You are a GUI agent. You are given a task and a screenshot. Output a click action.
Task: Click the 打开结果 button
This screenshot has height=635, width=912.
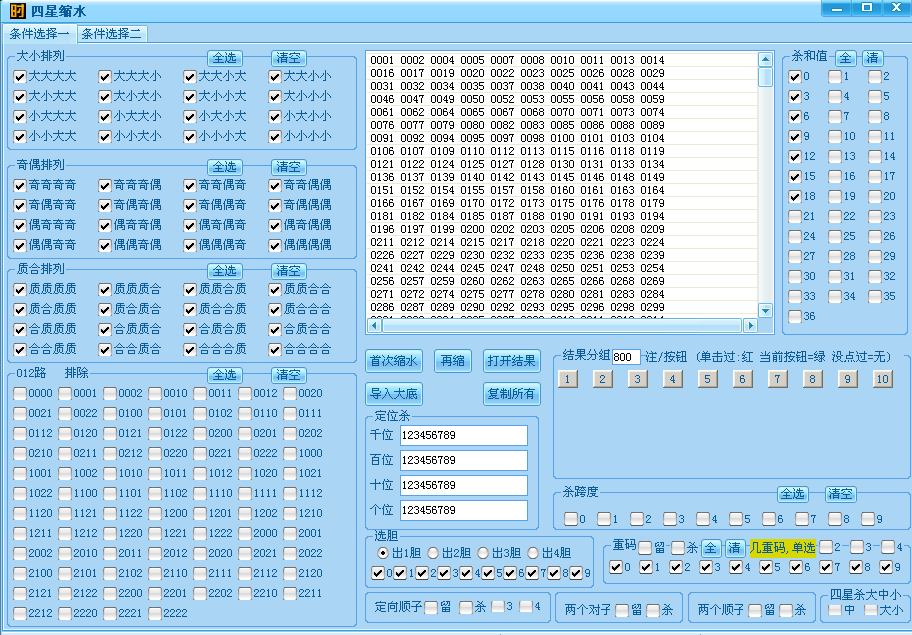(511, 361)
